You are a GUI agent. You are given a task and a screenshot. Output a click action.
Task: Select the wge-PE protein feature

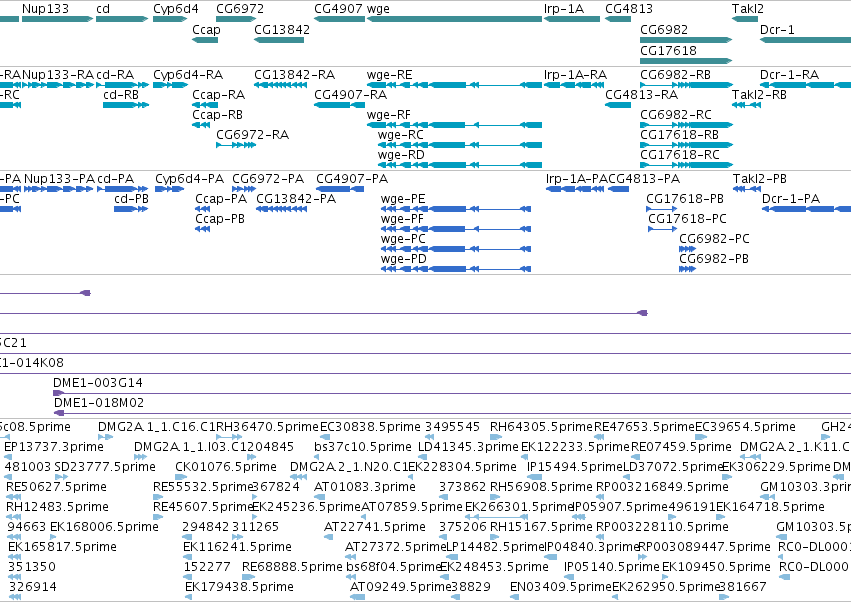(x=456, y=209)
